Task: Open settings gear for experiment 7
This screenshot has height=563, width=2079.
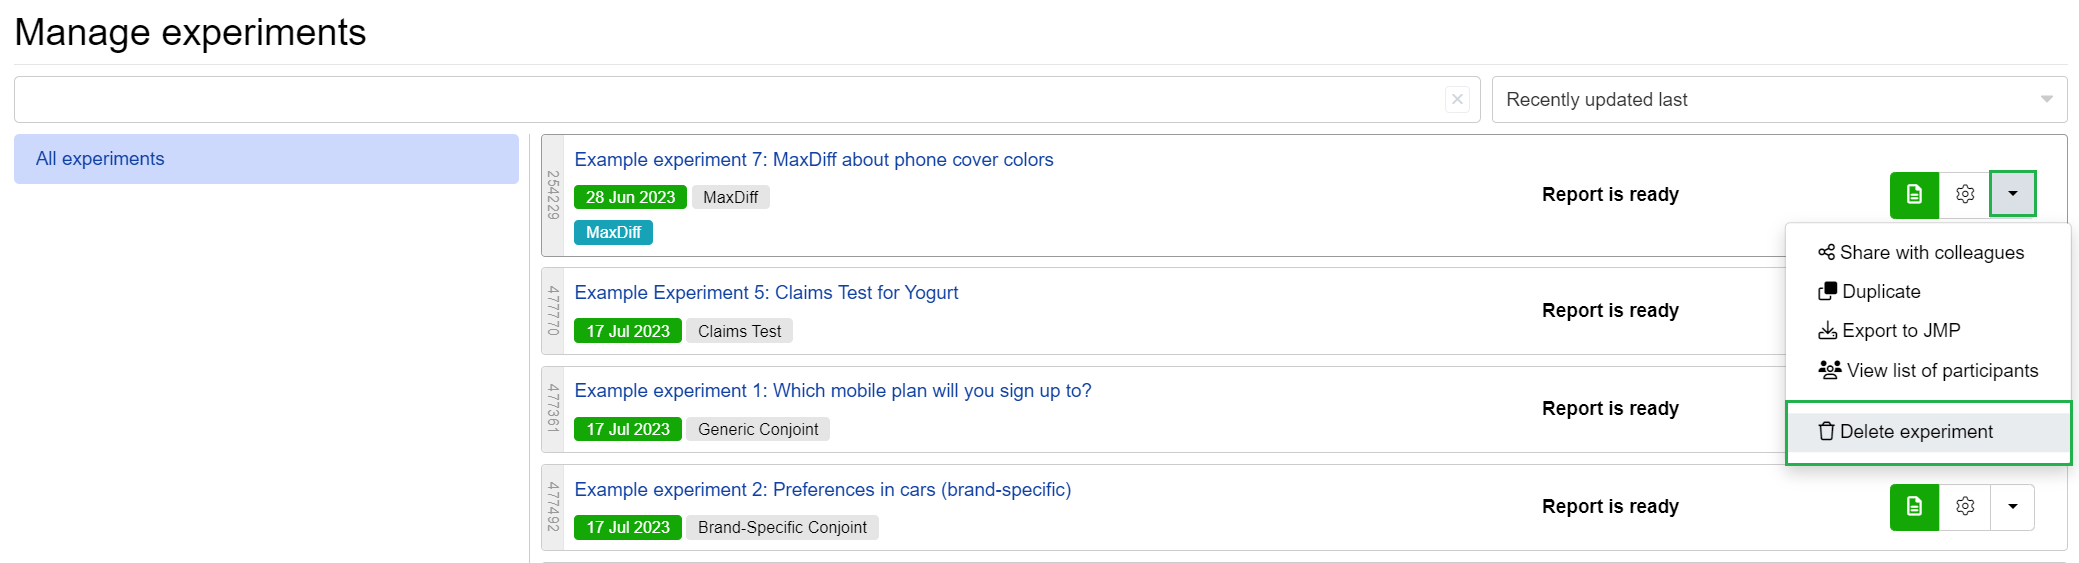Action: tap(1965, 194)
